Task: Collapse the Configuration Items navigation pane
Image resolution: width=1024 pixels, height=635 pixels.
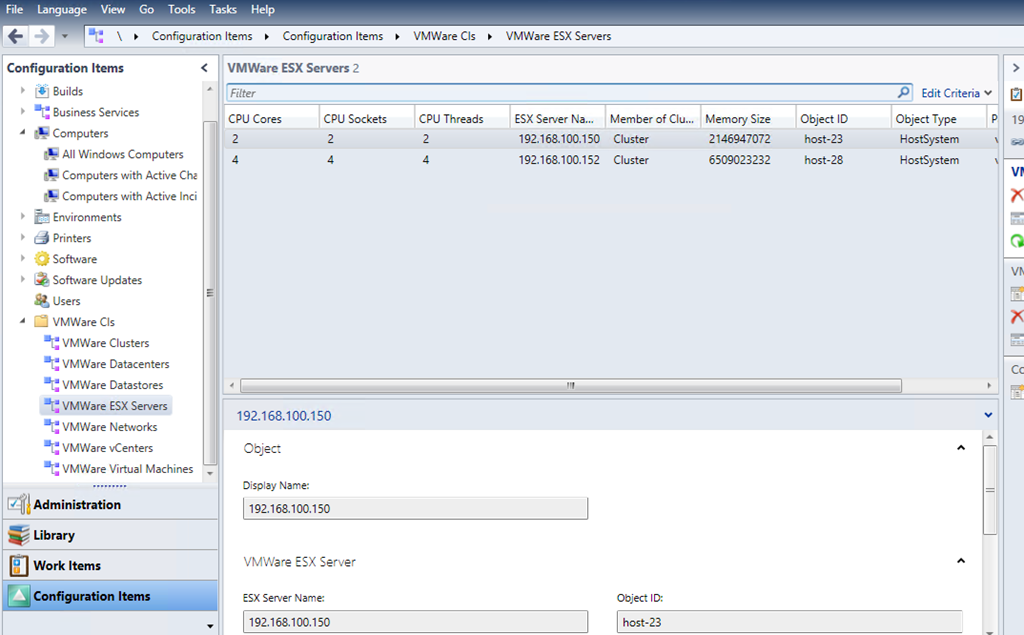Action: click(205, 68)
